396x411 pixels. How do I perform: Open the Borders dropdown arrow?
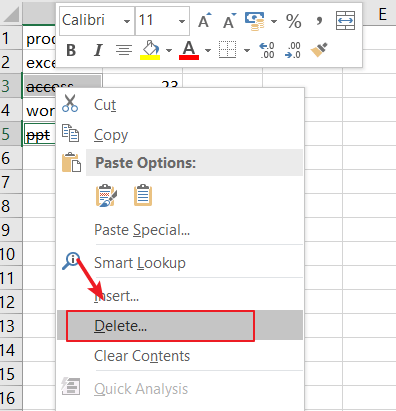pos(247,51)
